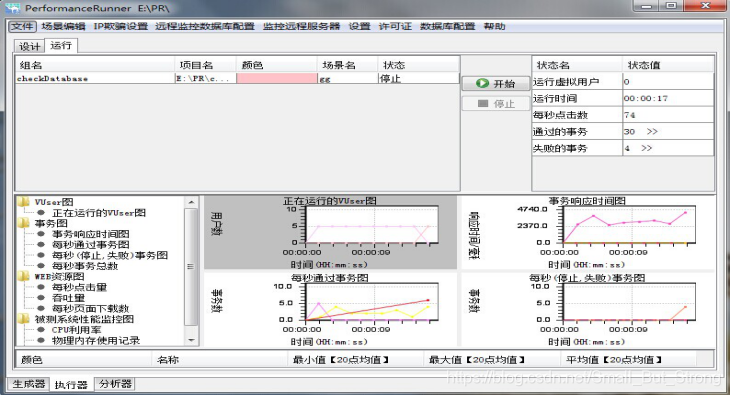The height and width of the screenshot is (396, 730).
Task: Click the 最大值【20点均值】 column header
Action: (492, 360)
